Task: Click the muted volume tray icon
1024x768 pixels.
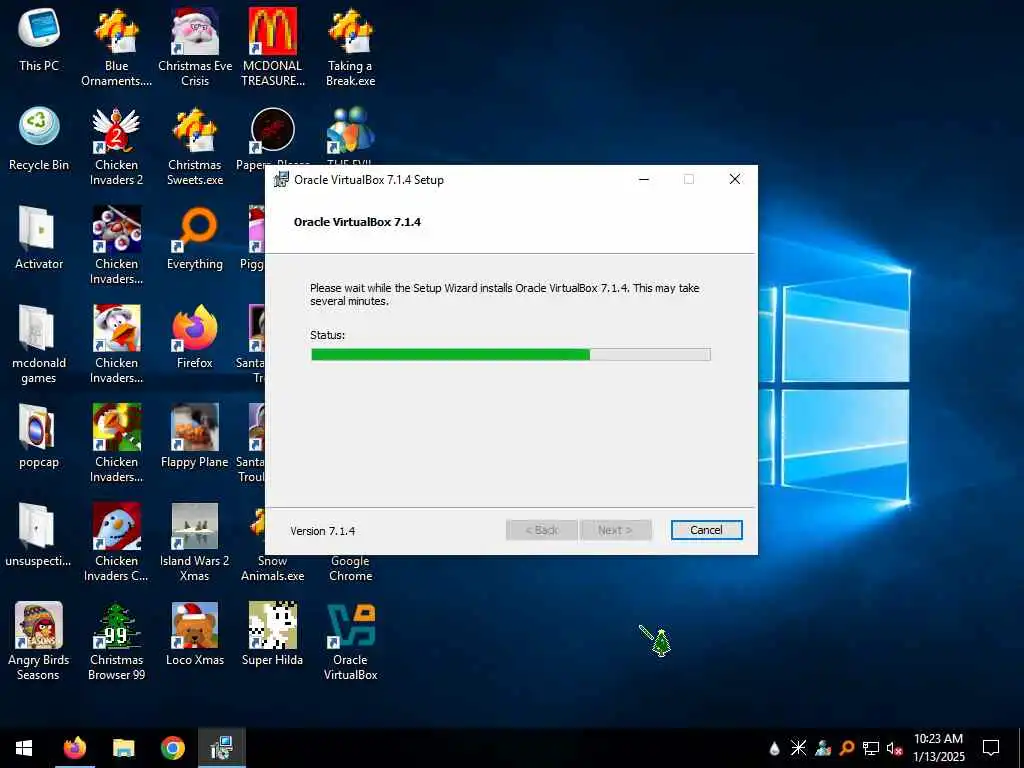Action: [894, 748]
